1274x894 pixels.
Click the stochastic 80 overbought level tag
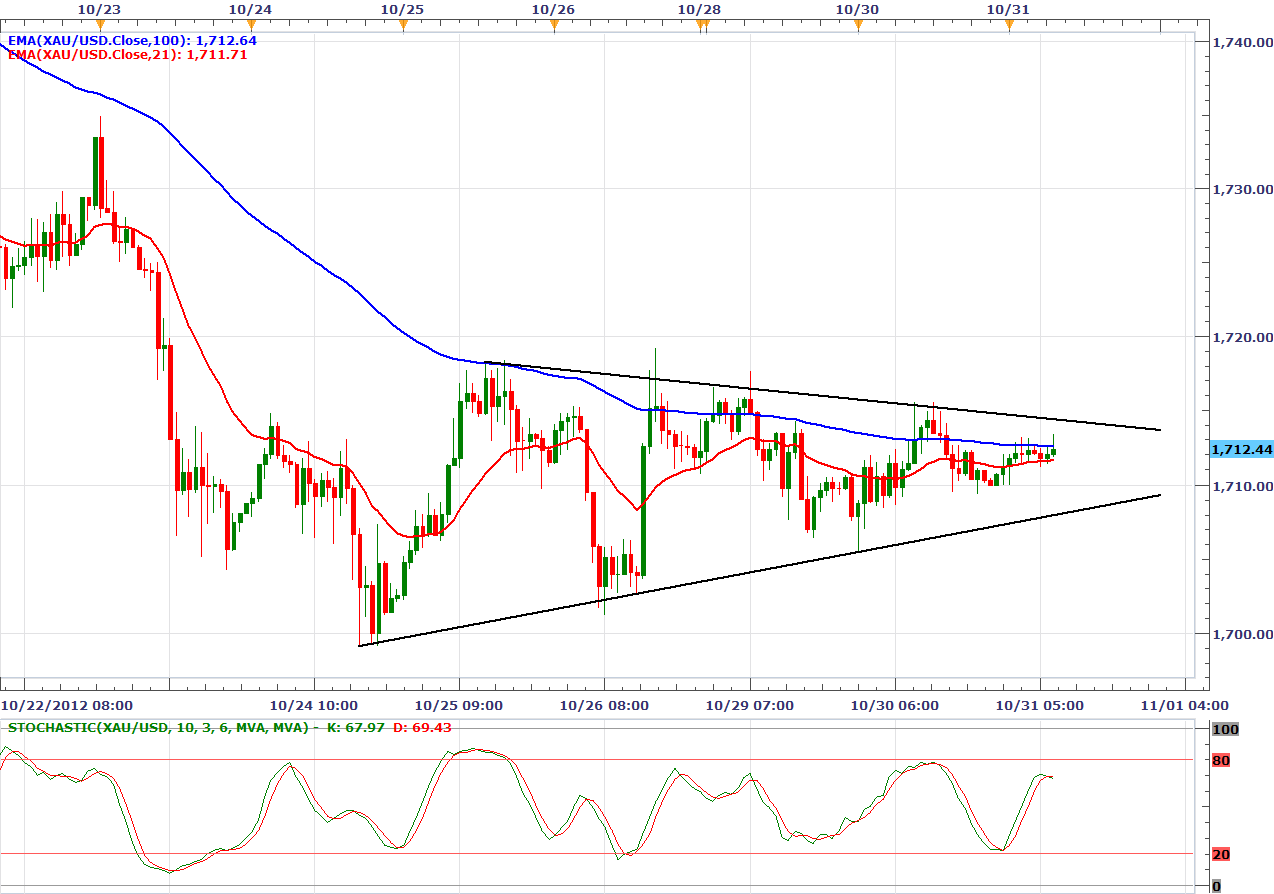click(1220, 761)
